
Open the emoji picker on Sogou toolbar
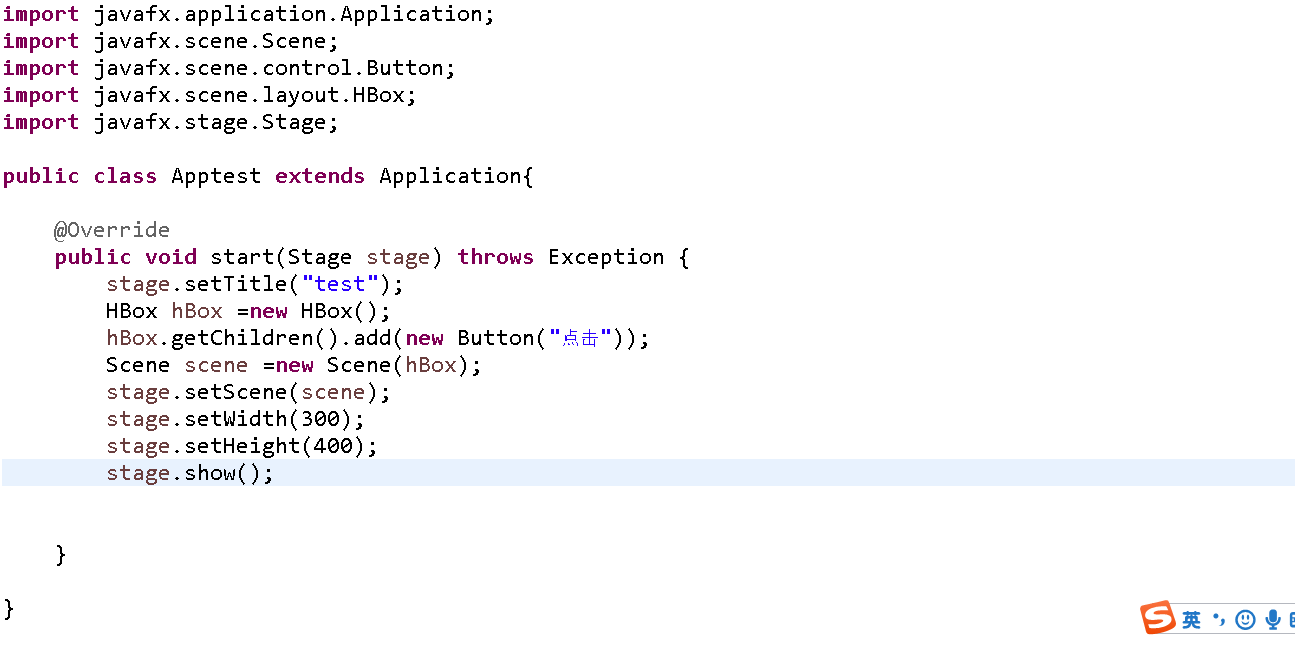click(1245, 618)
